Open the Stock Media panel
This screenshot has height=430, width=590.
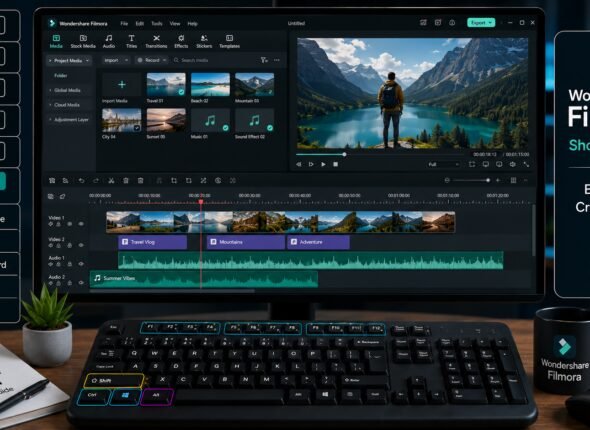(83, 41)
